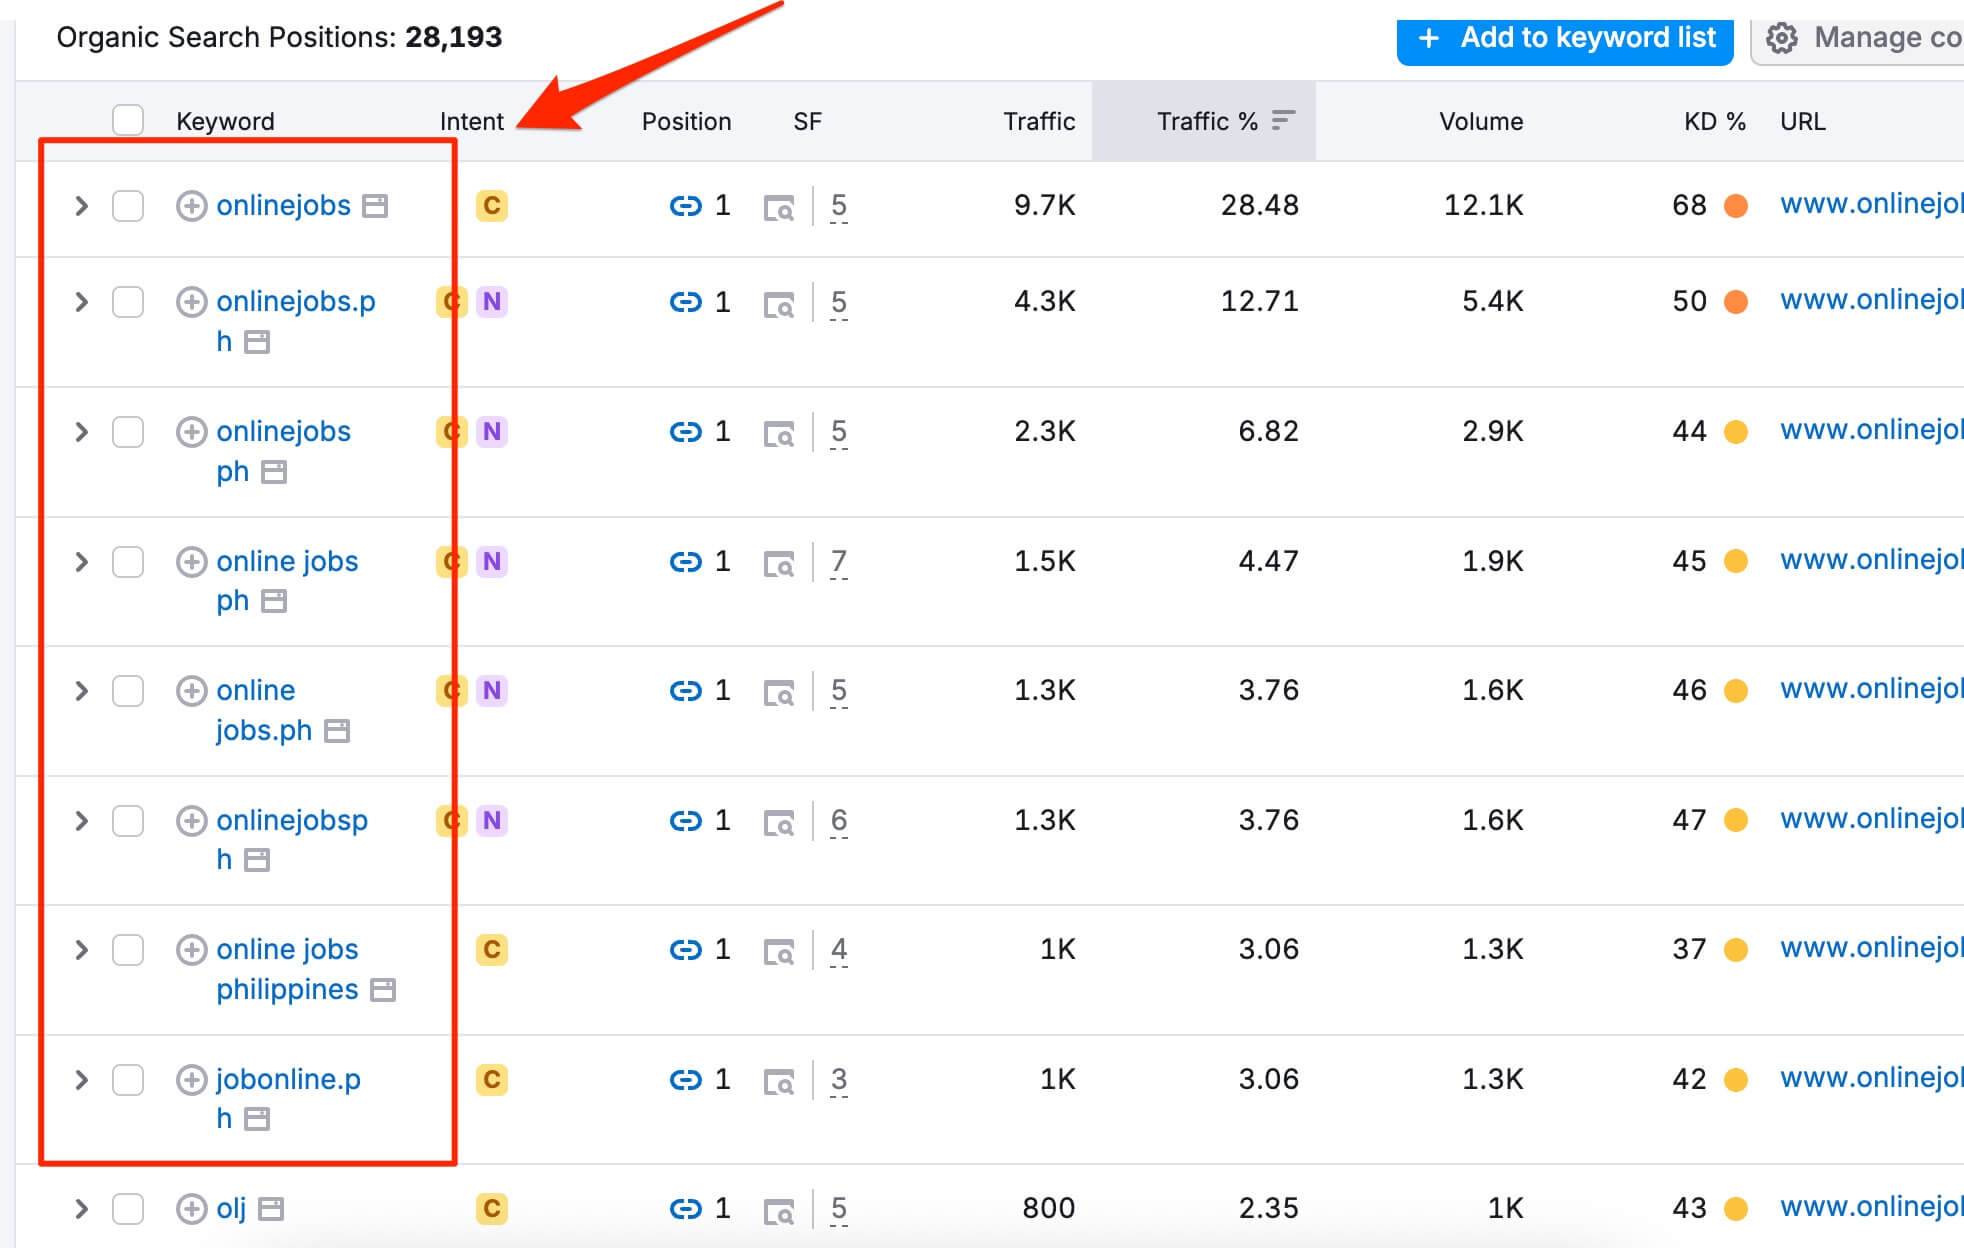The height and width of the screenshot is (1248, 1964).
Task: Click Add to keyword list button
Action: pos(1564,38)
